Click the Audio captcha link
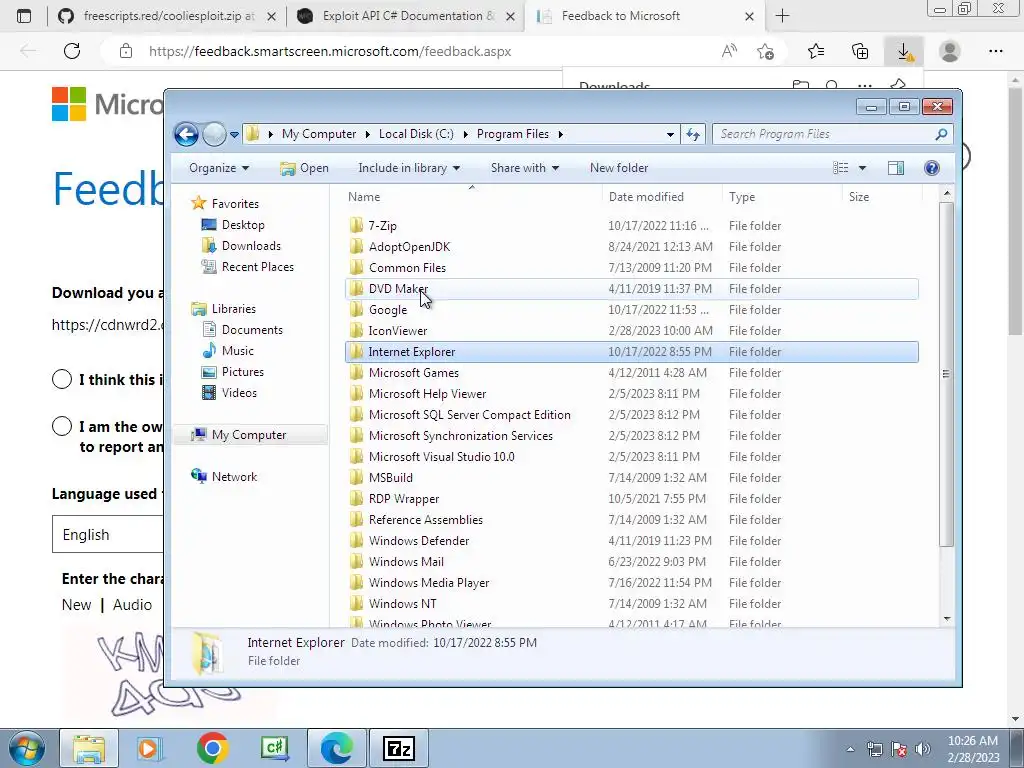This screenshot has width=1024, height=768. 132,605
